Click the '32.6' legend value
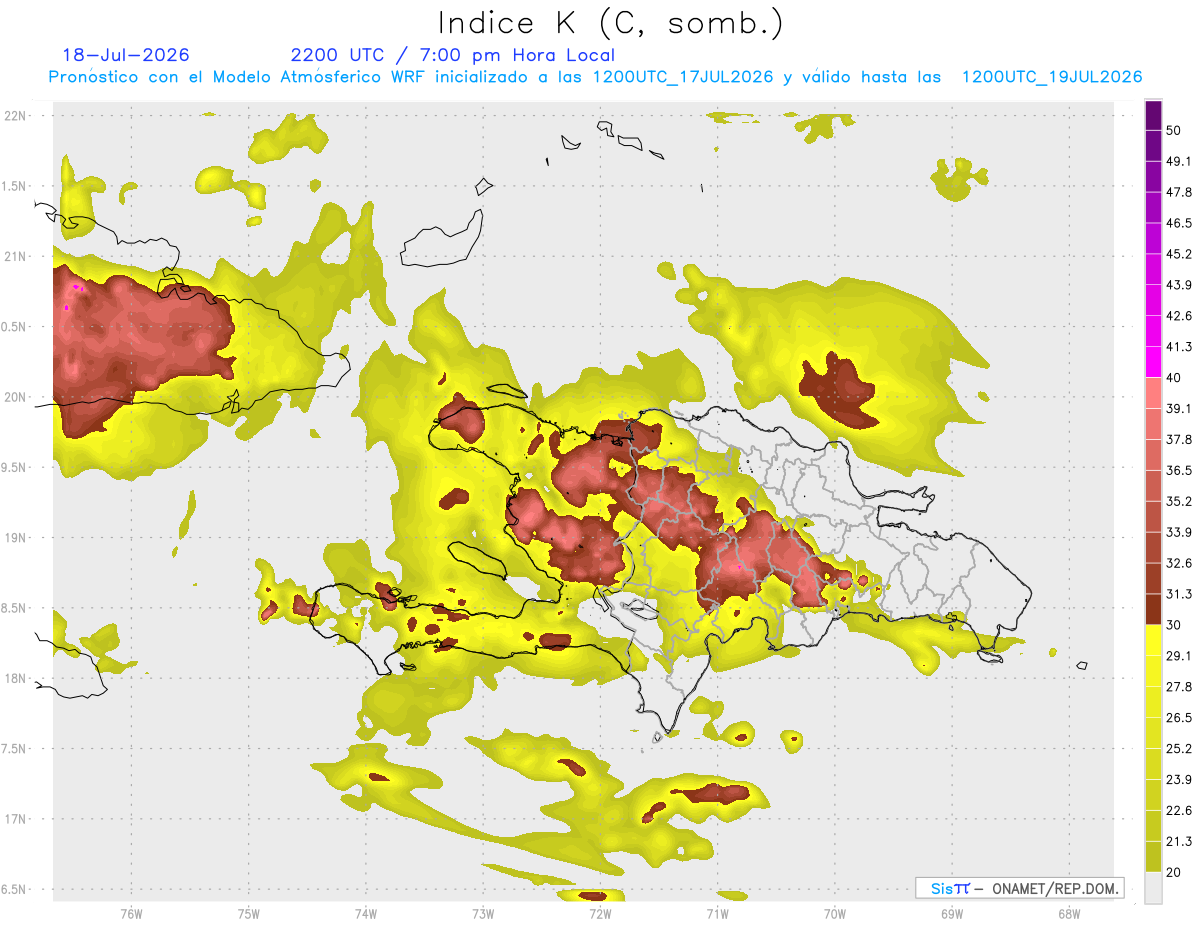 (1179, 563)
